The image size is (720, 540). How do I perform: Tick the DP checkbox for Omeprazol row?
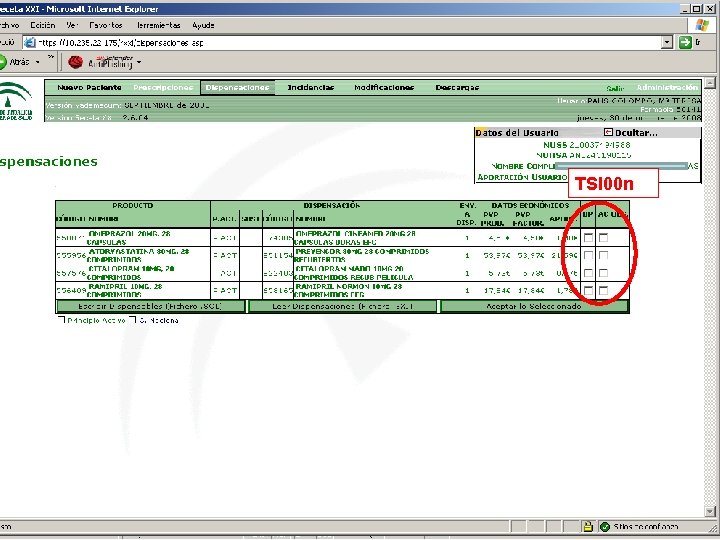(x=588, y=238)
